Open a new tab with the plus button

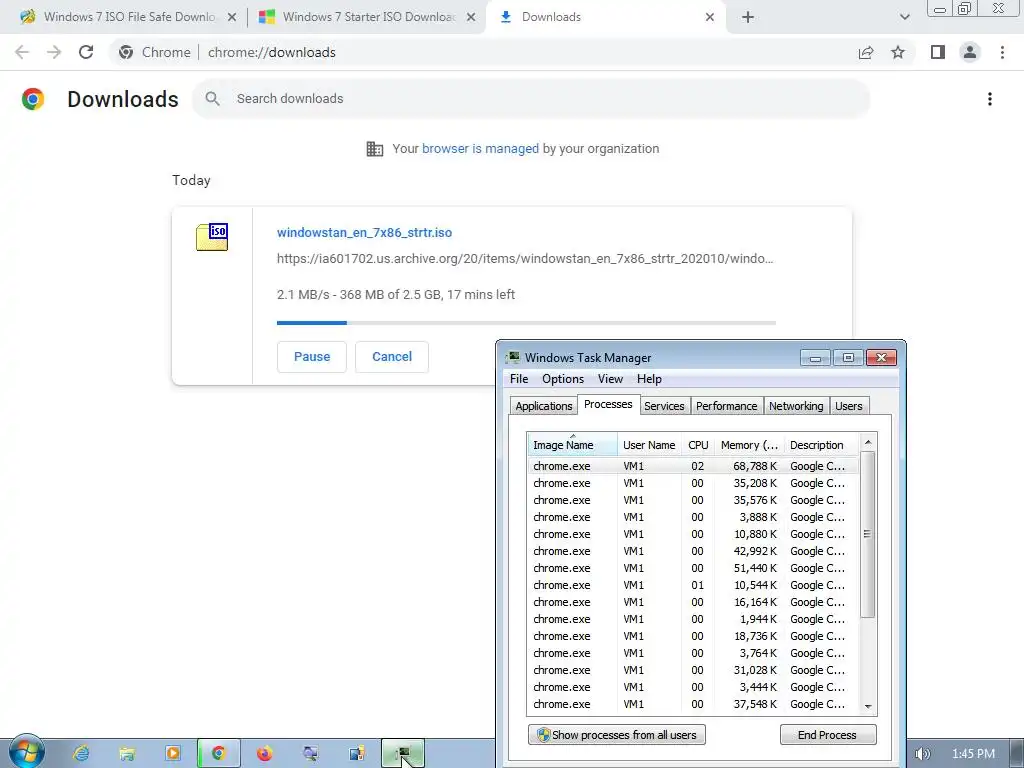coord(748,17)
